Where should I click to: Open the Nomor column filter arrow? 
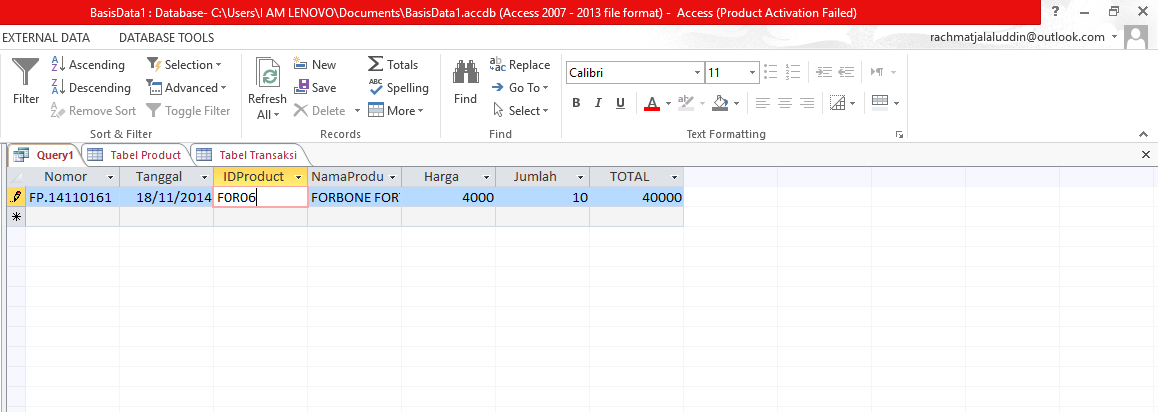[111, 177]
